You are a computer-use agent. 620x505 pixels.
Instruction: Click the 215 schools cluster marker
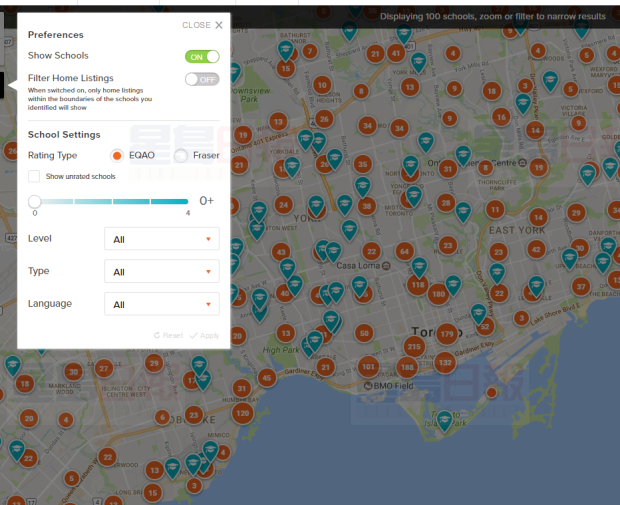414,346
